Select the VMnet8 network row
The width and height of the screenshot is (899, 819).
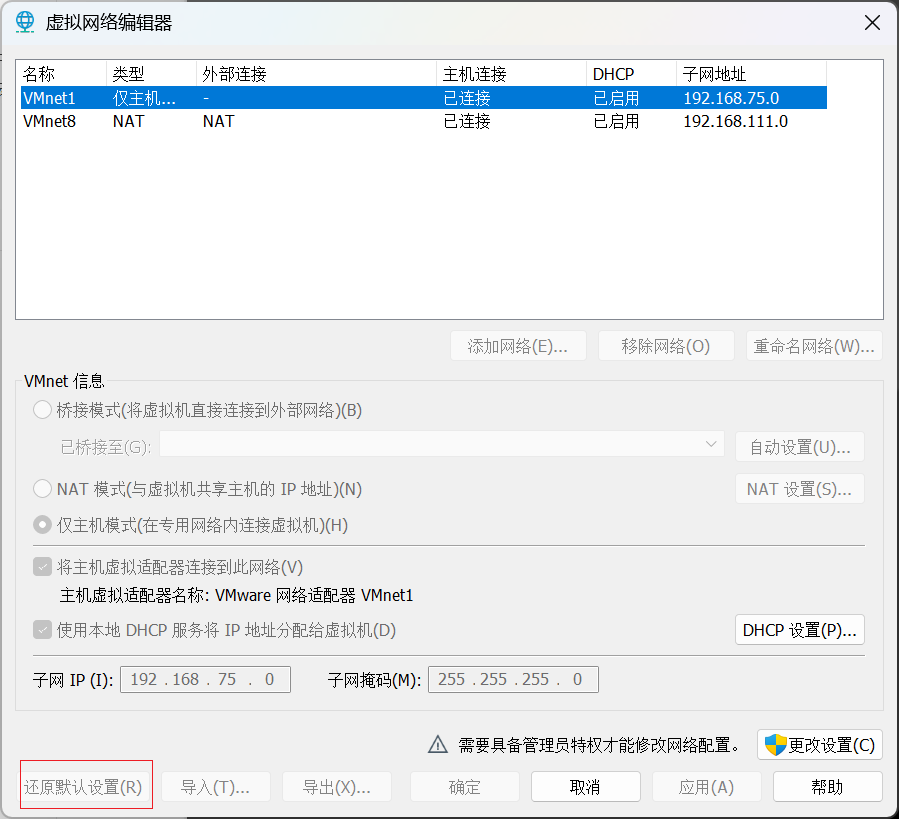coord(300,118)
